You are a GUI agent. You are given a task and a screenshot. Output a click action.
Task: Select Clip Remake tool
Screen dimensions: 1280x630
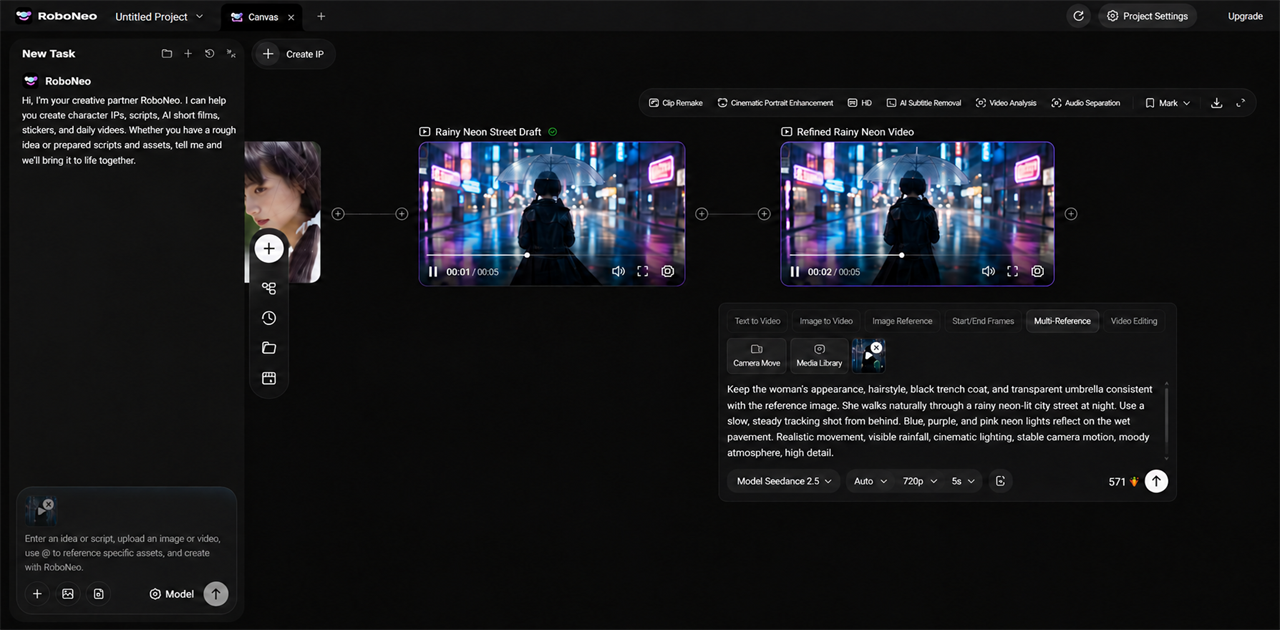click(x=675, y=103)
